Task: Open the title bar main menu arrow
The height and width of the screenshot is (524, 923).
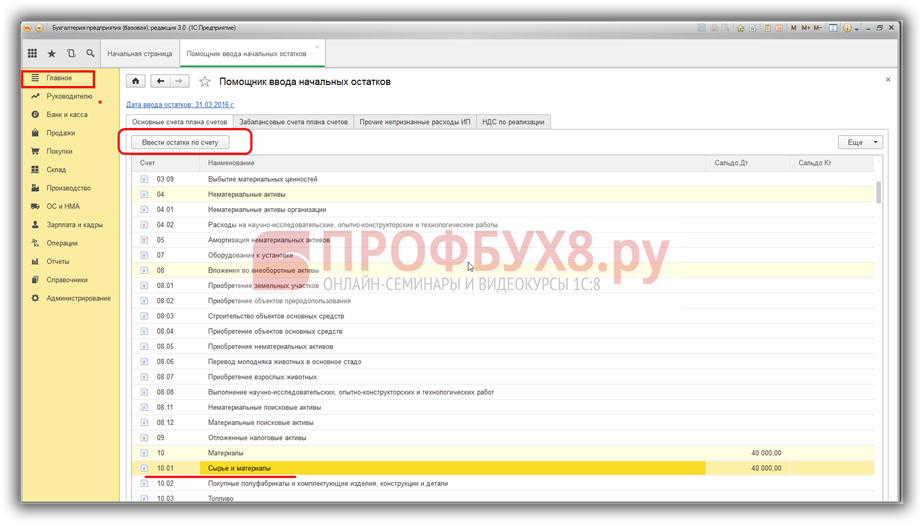Action: [40, 27]
